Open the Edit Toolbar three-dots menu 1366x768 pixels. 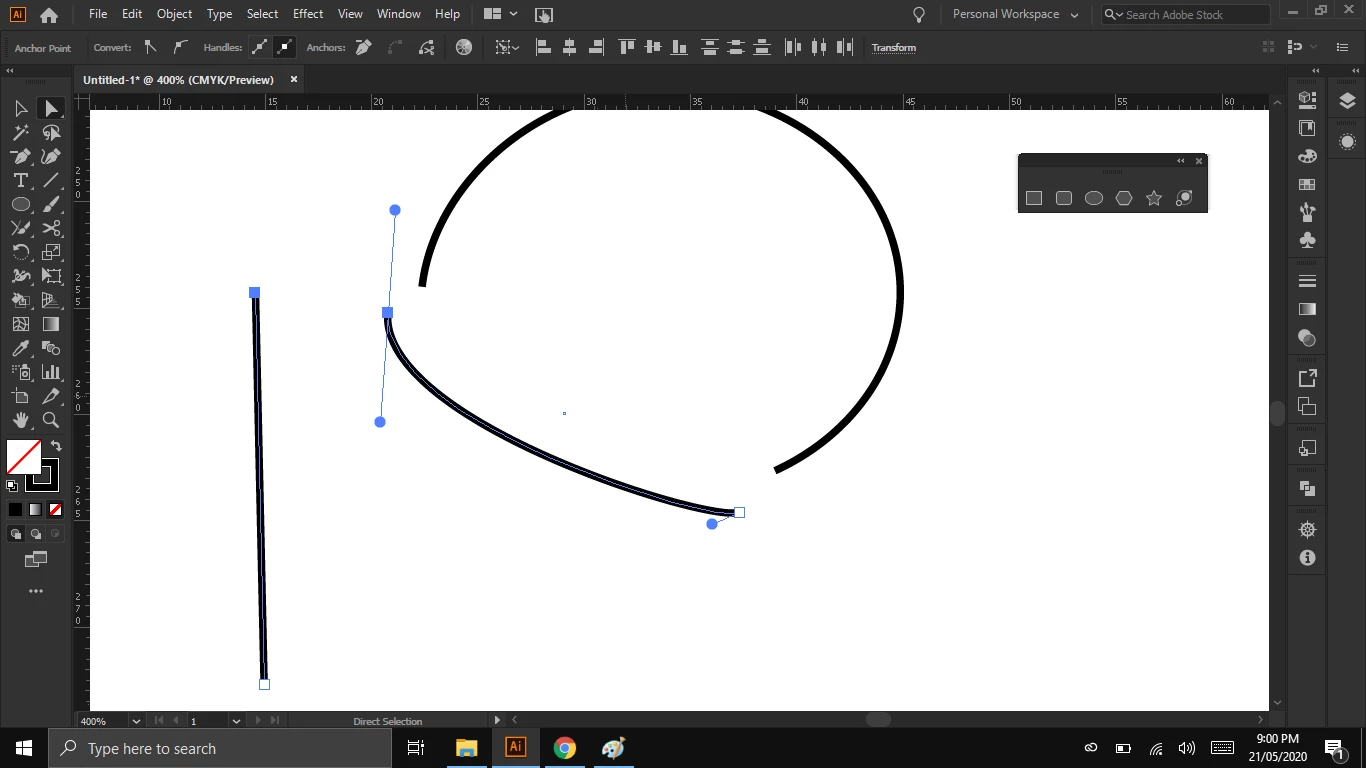pos(36,591)
